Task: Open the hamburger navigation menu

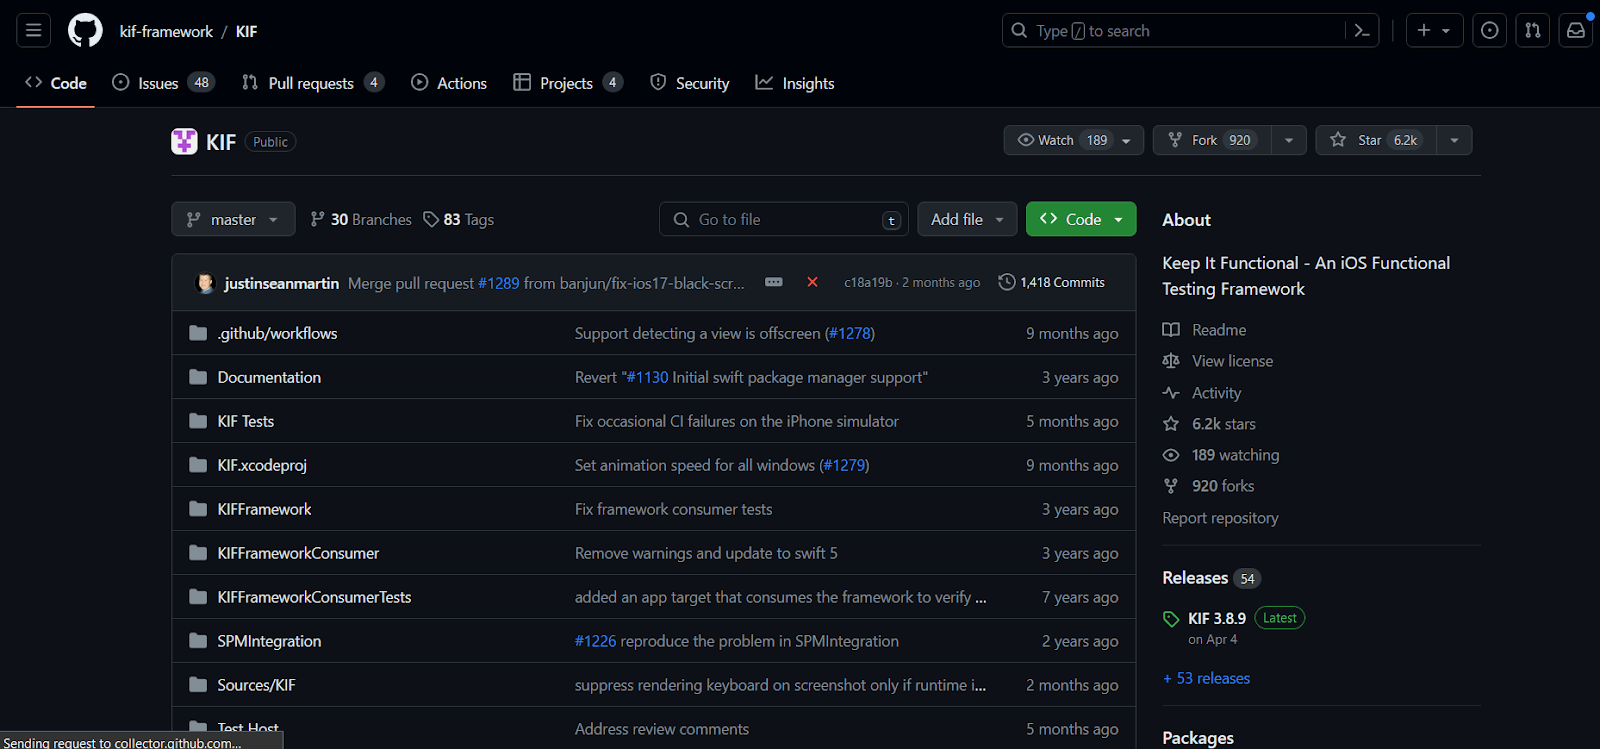Action: (x=33, y=31)
